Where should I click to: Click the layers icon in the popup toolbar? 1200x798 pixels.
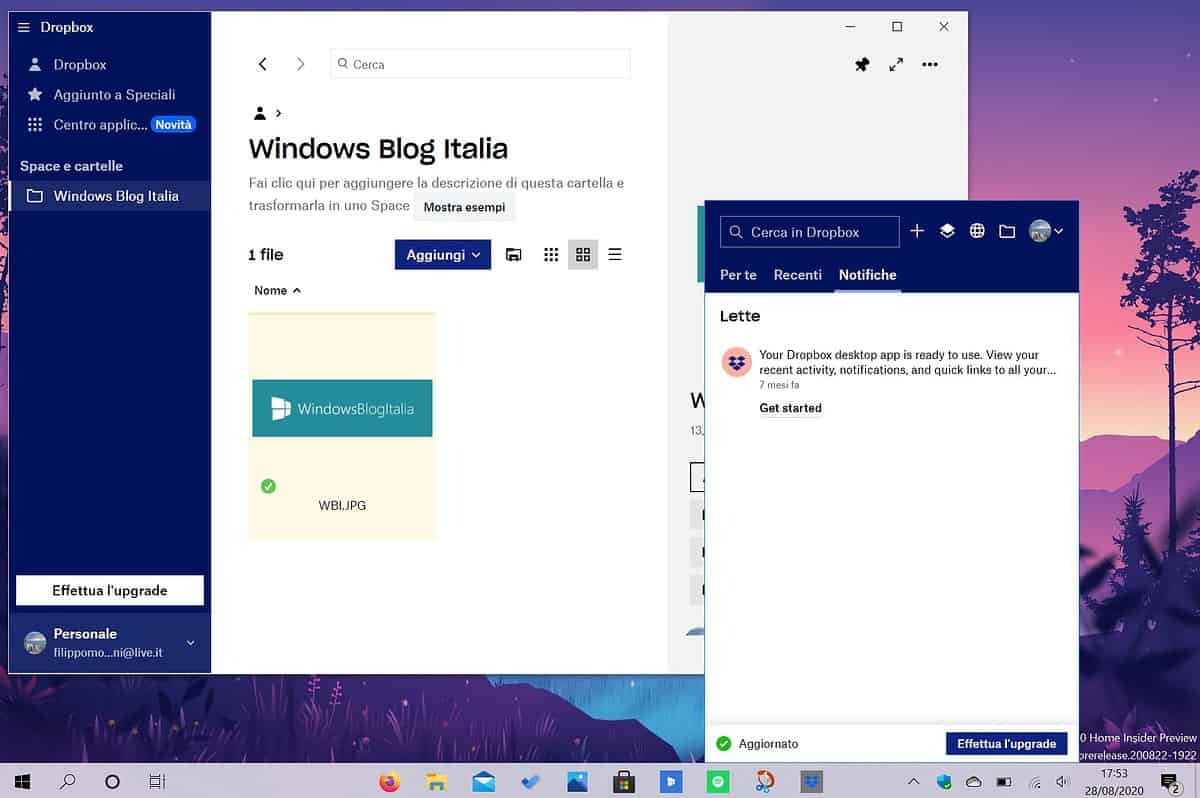pyautogui.click(x=947, y=230)
